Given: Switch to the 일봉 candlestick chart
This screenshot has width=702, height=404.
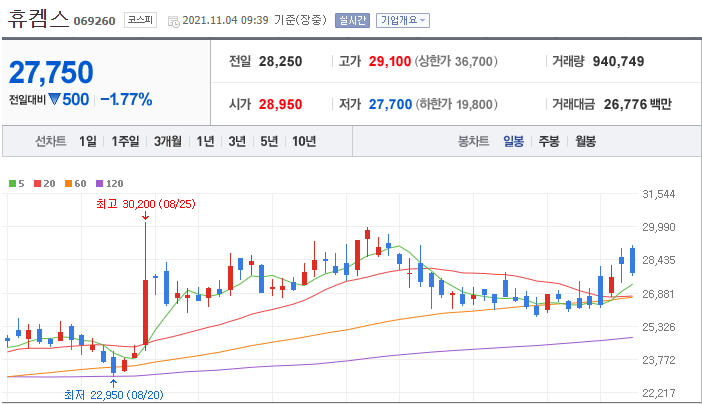Looking at the screenshot, I should (514, 142).
